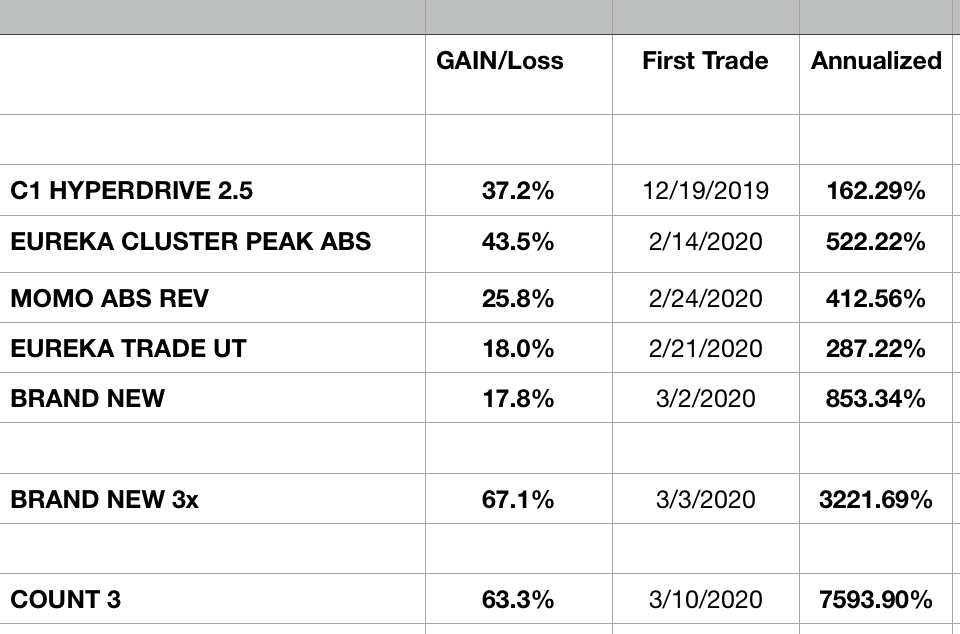The width and height of the screenshot is (960, 634).
Task: Select the 2/24/2020 date cell
Action: click(705, 298)
